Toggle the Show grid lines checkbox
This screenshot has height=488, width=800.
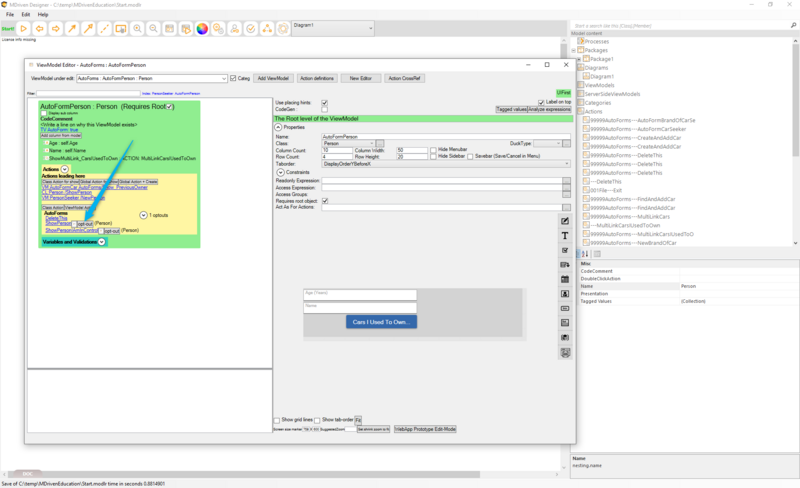click(x=277, y=420)
